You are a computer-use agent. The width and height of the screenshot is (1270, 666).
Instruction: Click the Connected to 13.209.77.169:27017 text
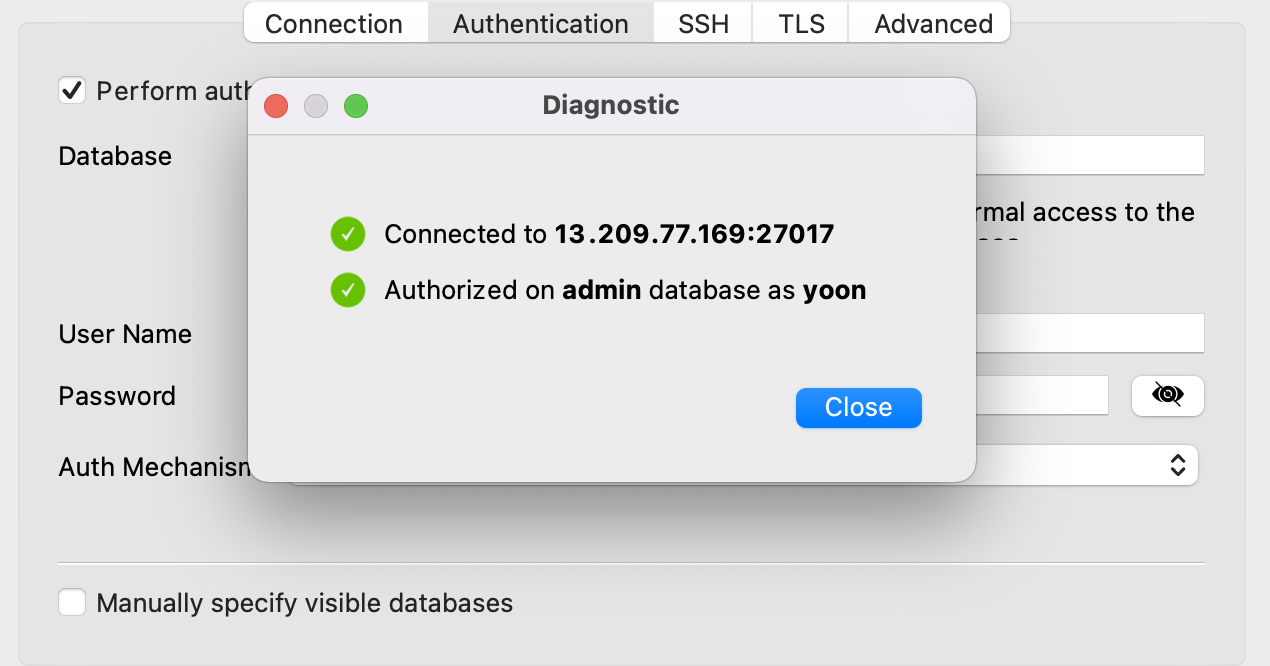click(x=609, y=234)
